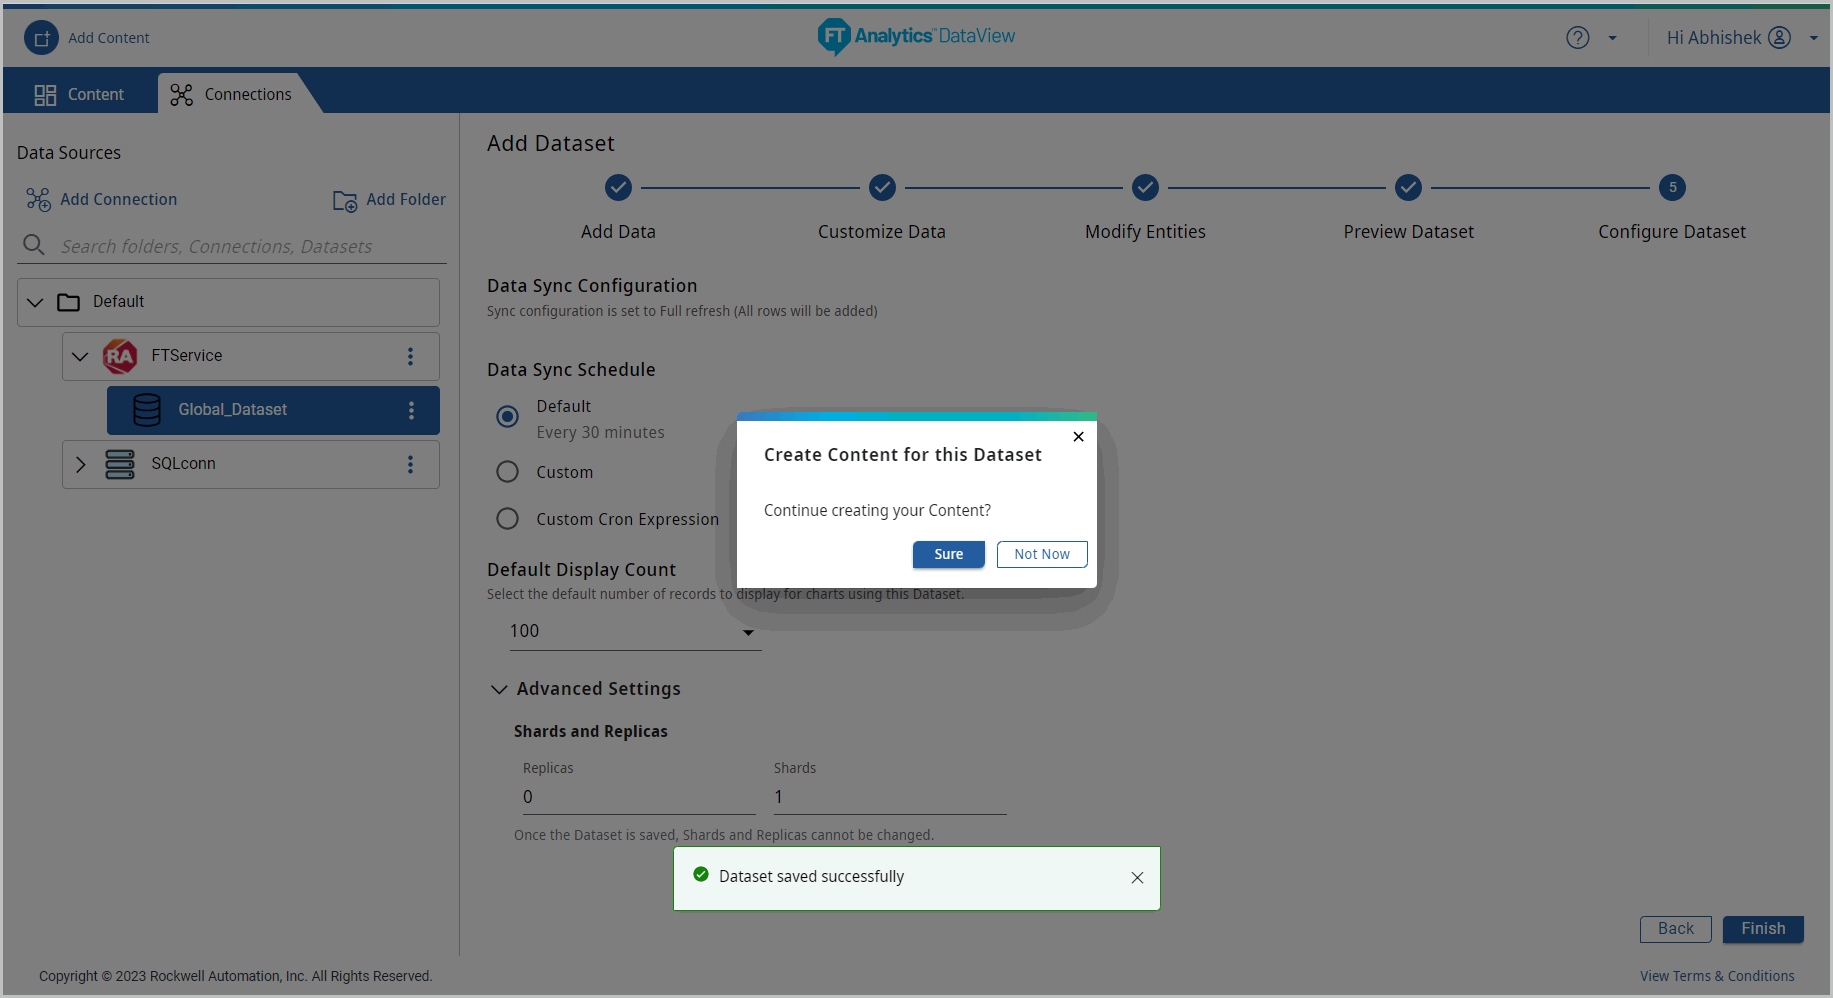
Task: Expand the SQLconn connection chevron
Action: point(80,464)
